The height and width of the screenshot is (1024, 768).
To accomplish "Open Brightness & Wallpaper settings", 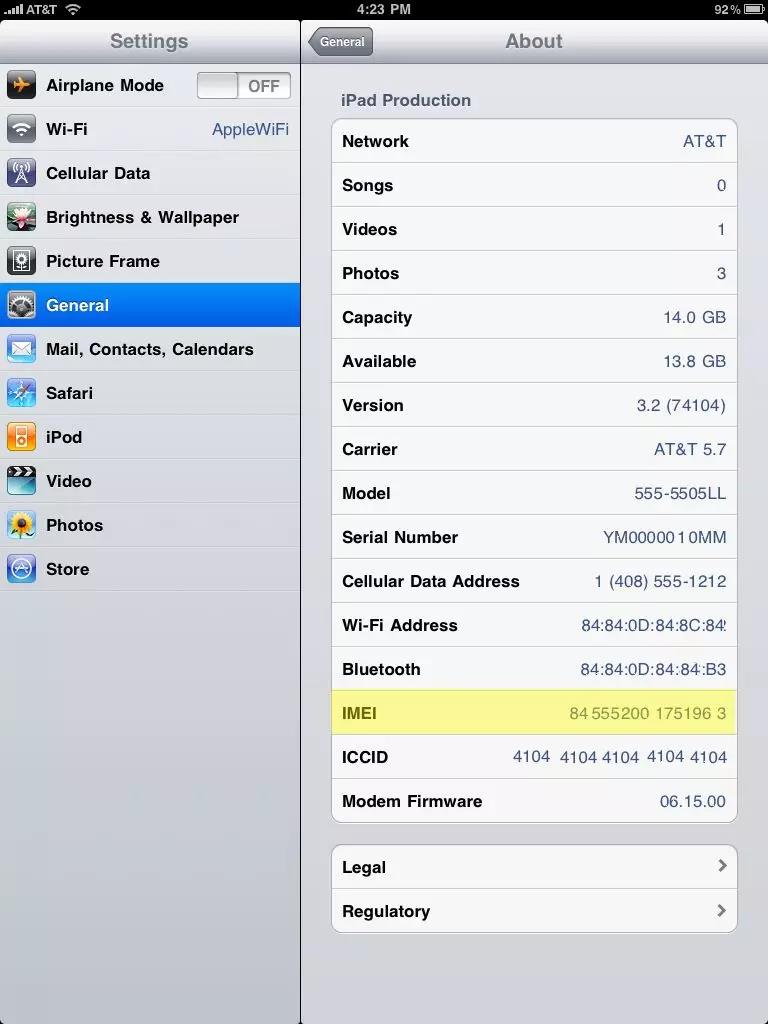I will pyautogui.click(x=150, y=217).
